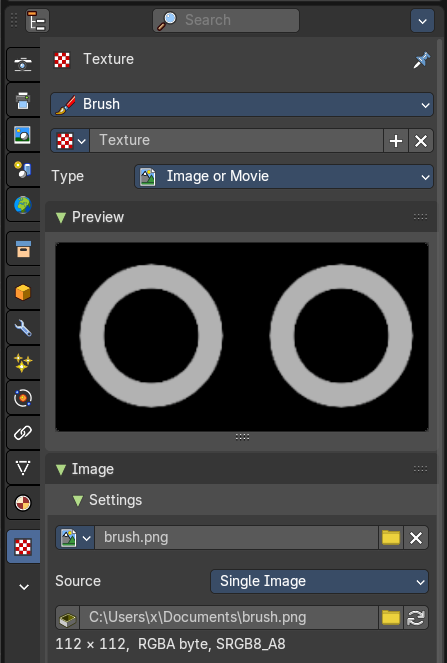Click the Source label
The image size is (447, 663).
78,581
